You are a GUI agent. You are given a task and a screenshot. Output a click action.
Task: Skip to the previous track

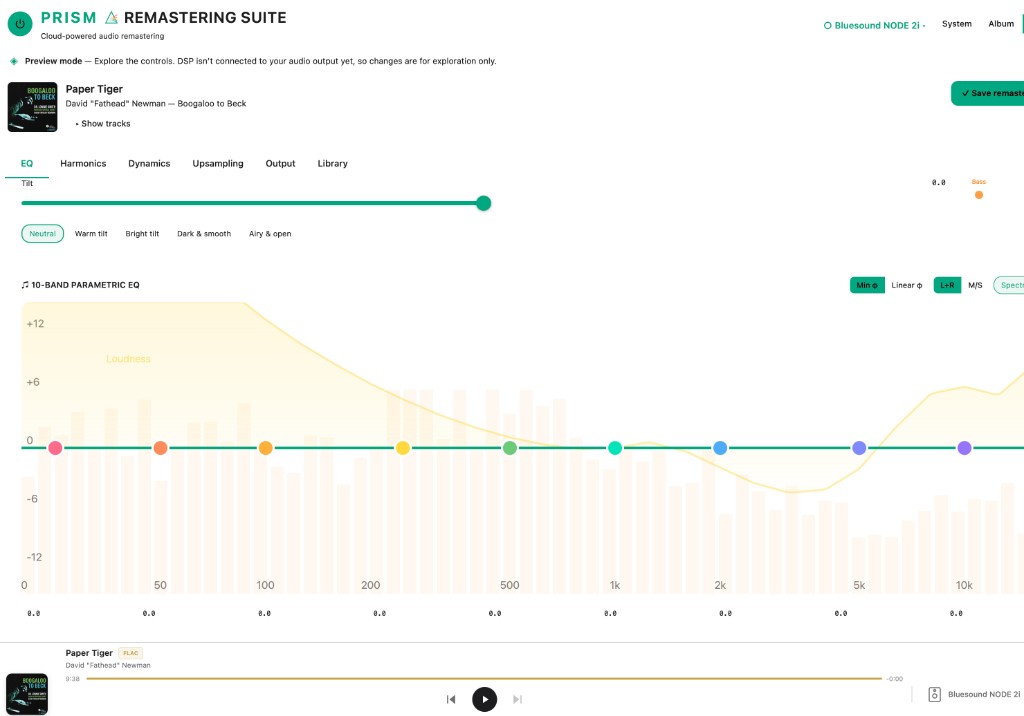(451, 699)
